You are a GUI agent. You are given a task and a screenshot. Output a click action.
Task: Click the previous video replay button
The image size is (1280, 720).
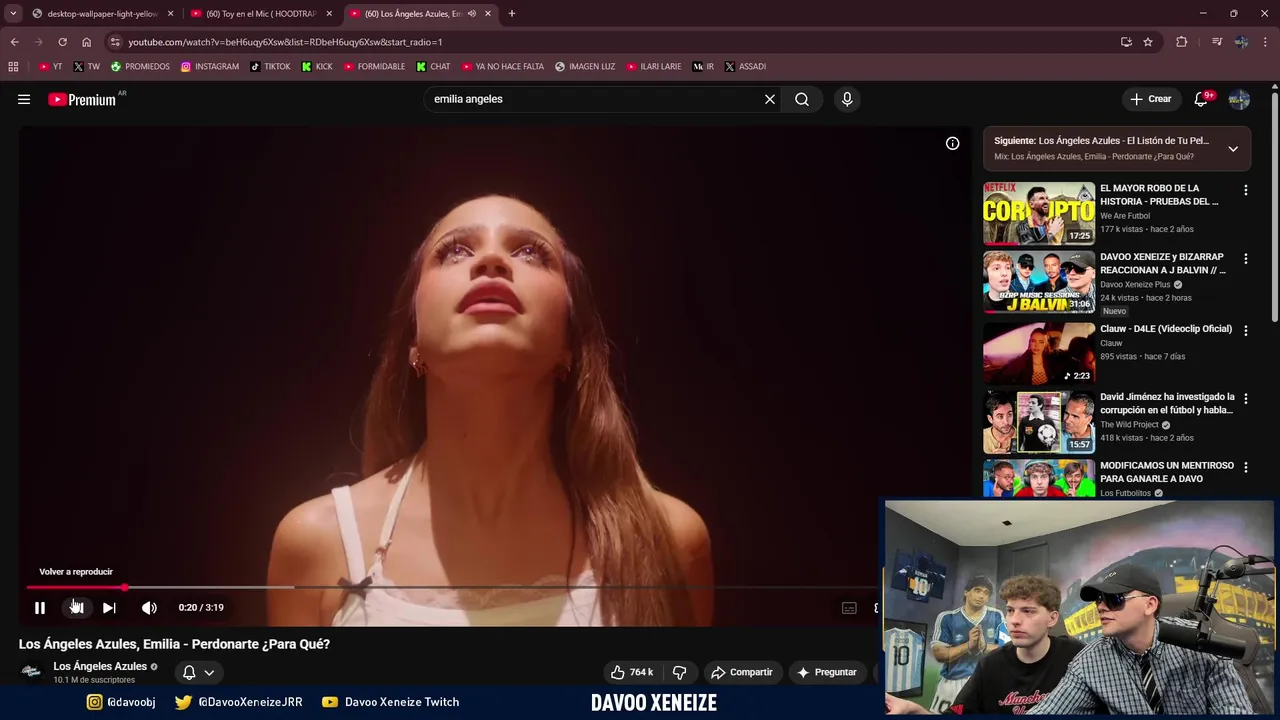pos(76,607)
